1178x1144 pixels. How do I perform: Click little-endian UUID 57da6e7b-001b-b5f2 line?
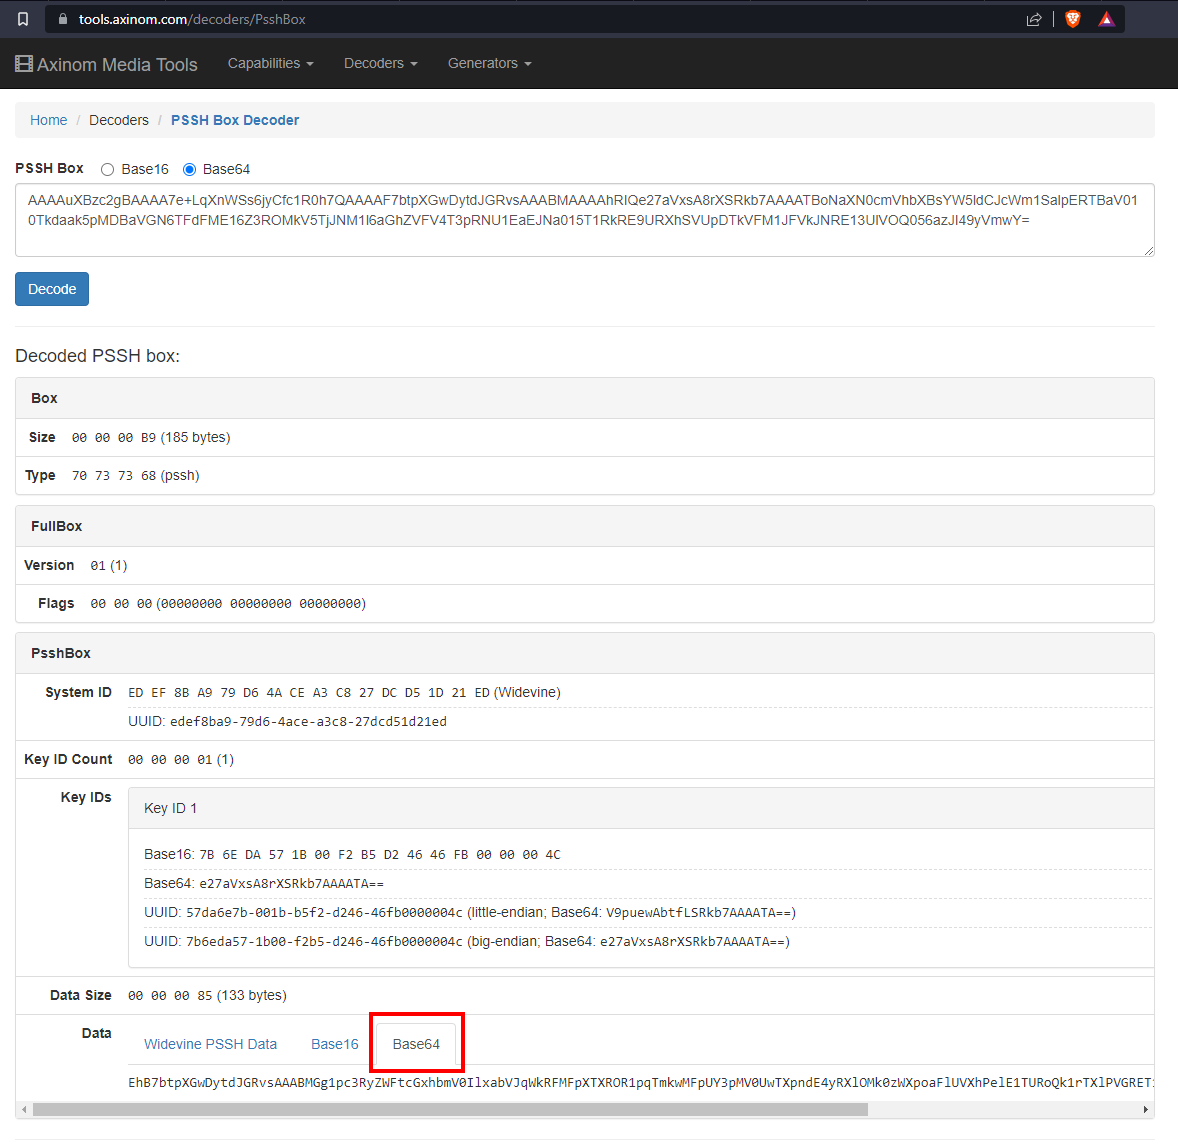click(x=470, y=913)
